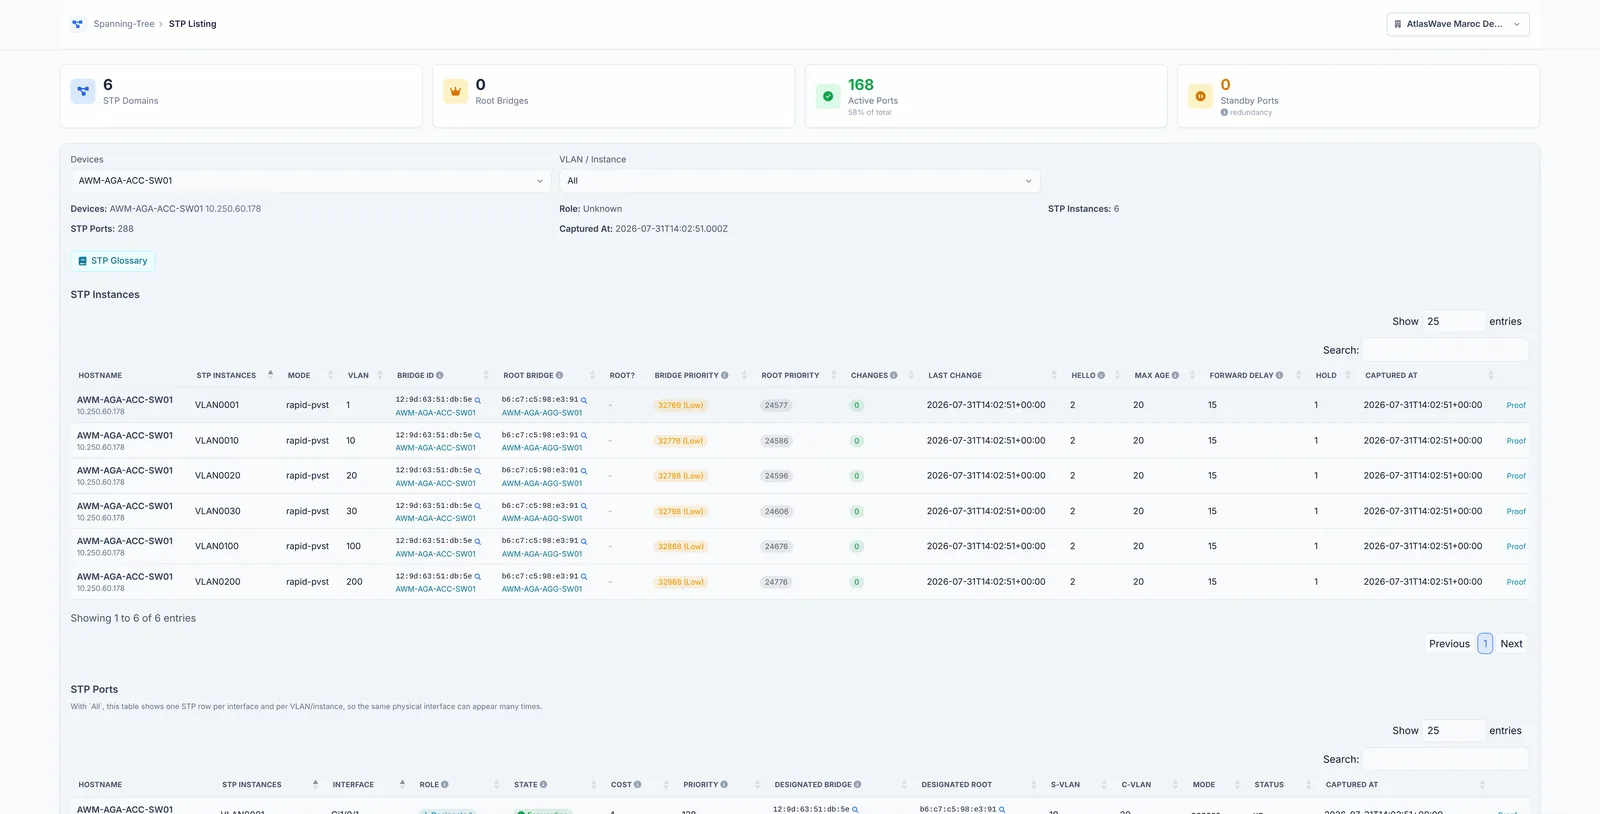Viewport: 1600px width, 814px height.
Task: Click the Active Ports green check icon
Action: tap(828, 96)
